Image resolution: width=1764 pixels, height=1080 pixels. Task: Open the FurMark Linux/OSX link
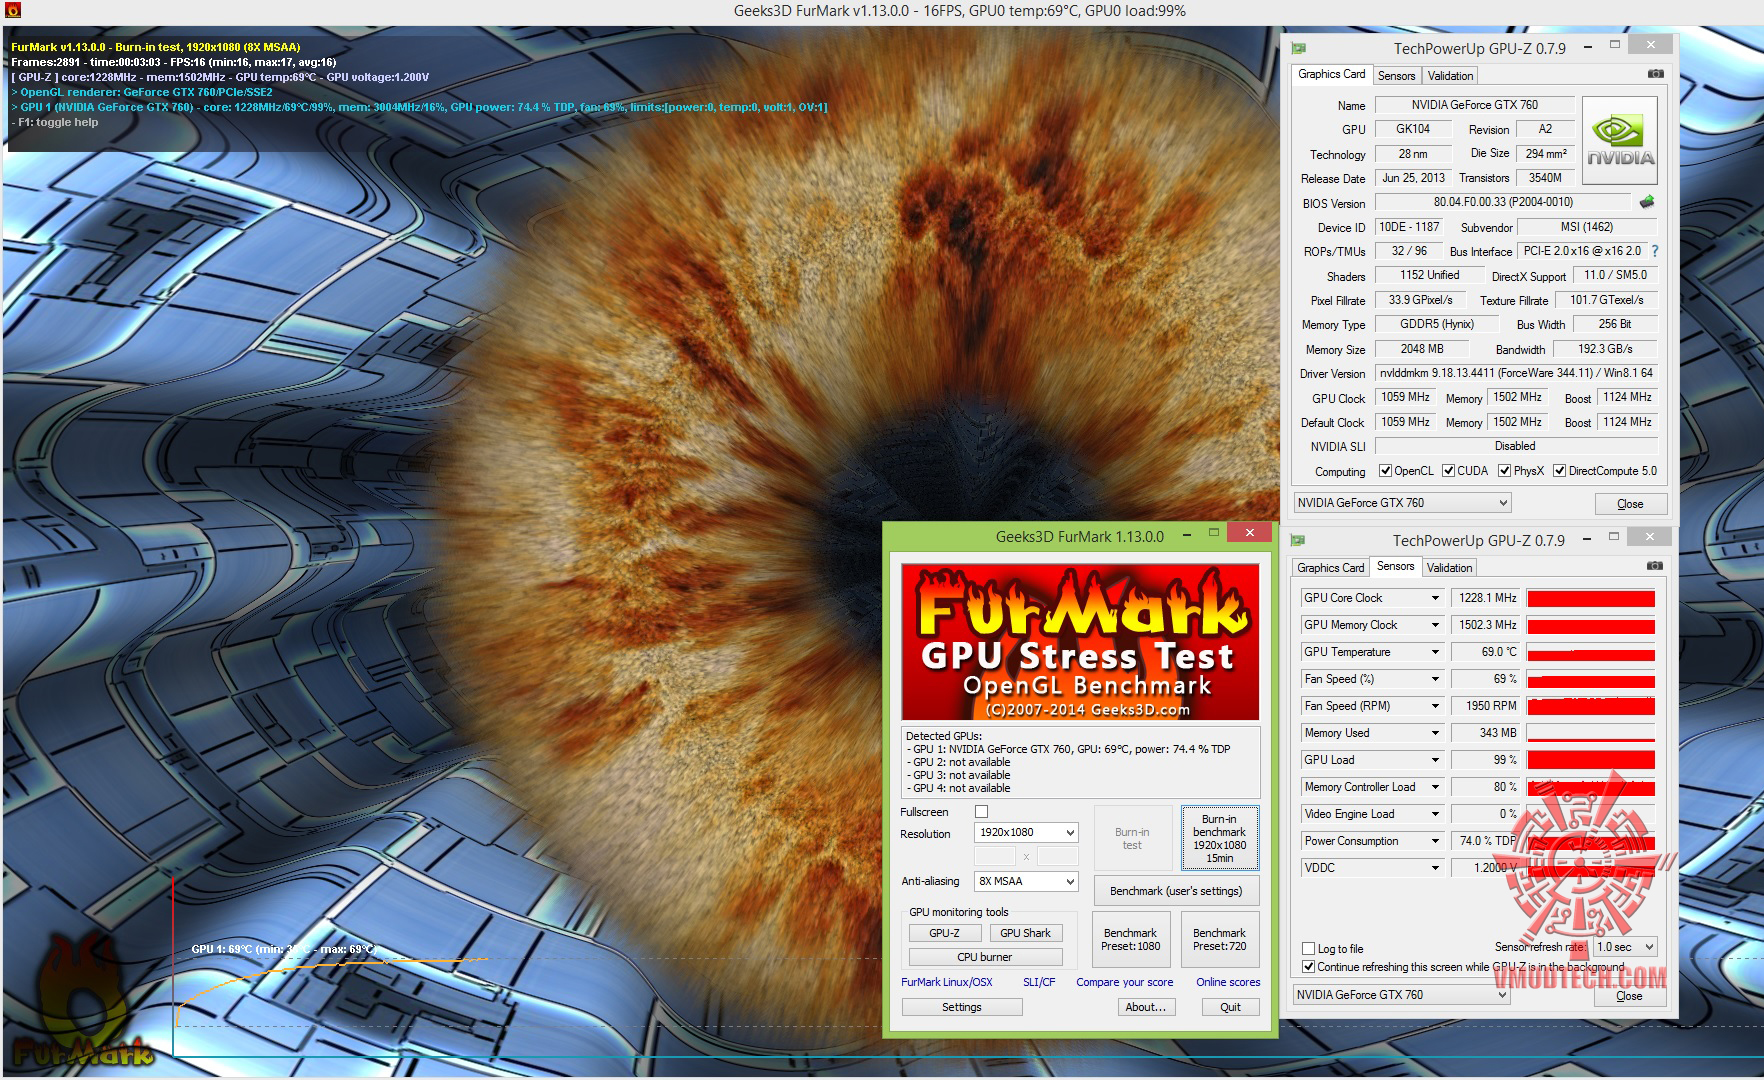pos(946,982)
